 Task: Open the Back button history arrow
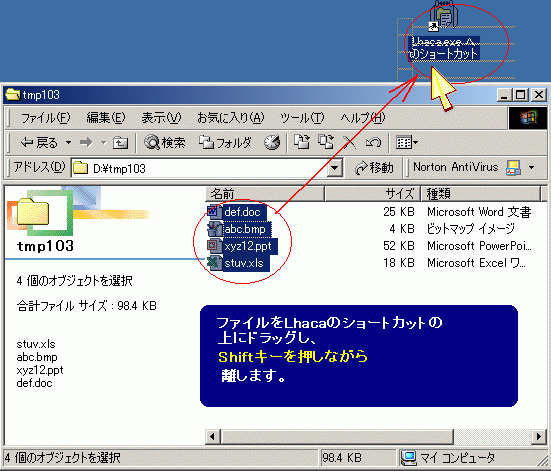[x=69, y=143]
